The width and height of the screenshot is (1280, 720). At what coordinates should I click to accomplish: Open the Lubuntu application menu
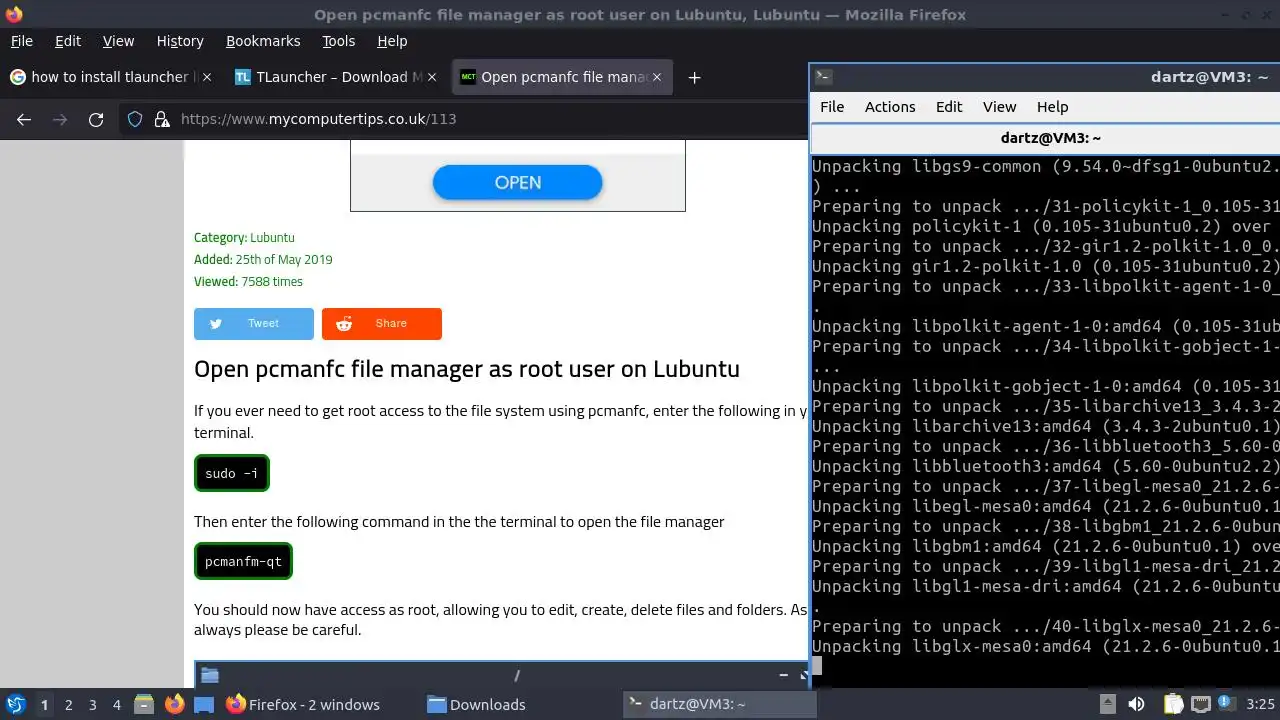pos(15,704)
